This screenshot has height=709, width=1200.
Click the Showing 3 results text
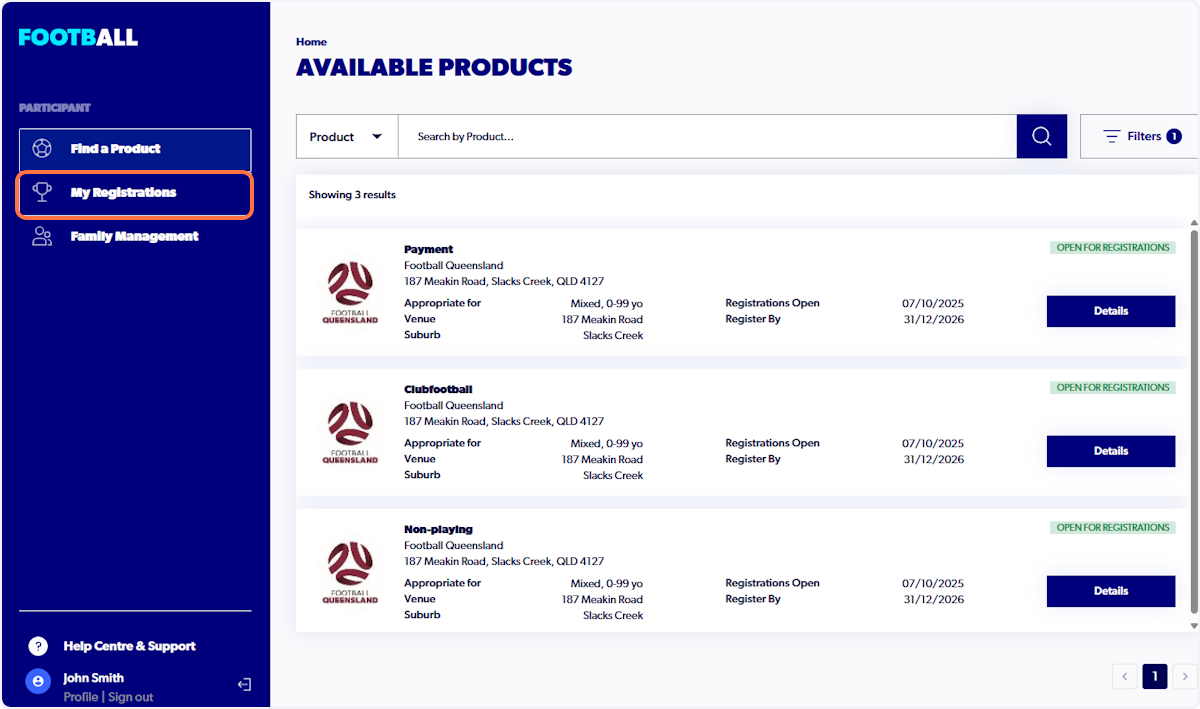pyautogui.click(x=352, y=195)
